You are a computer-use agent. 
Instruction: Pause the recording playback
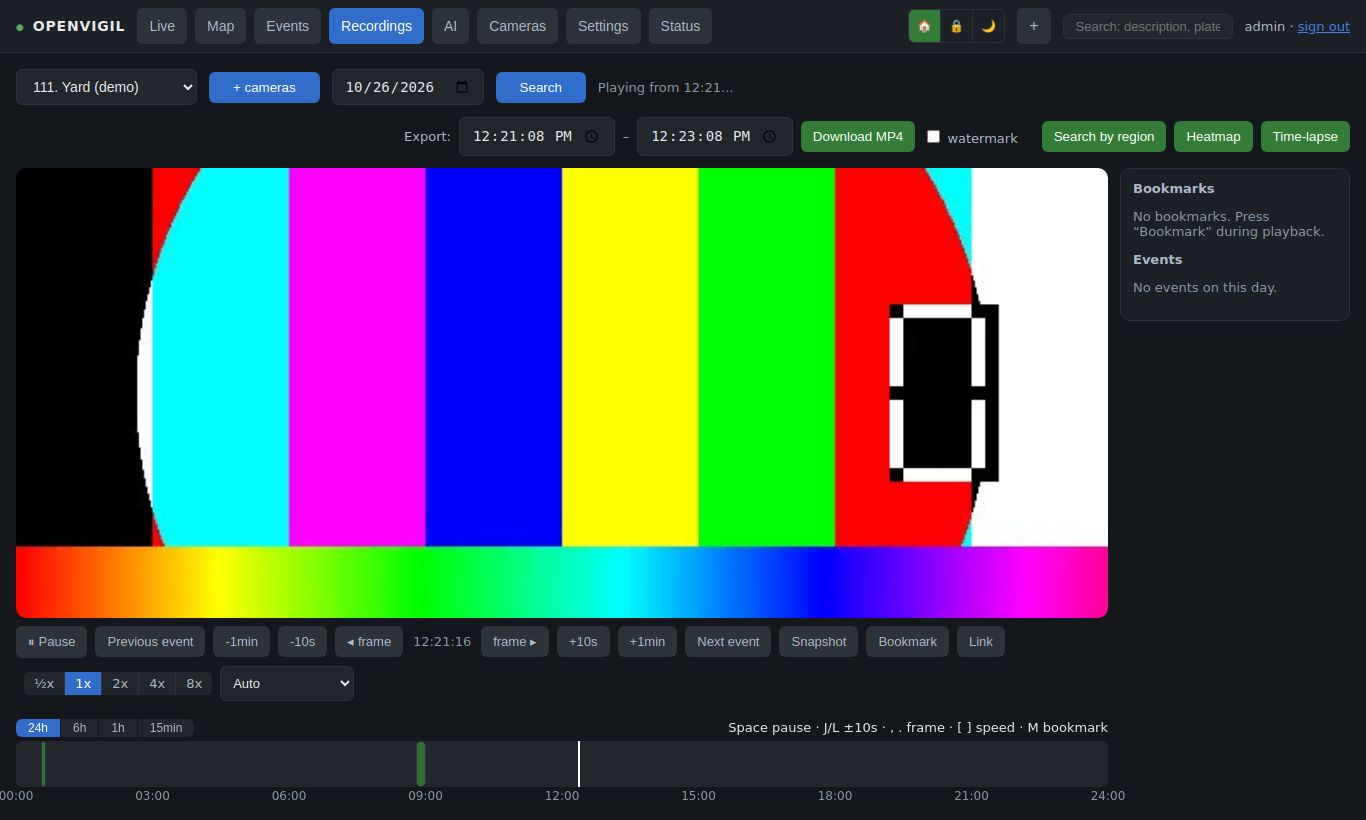pyautogui.click(x=52, y=642)
